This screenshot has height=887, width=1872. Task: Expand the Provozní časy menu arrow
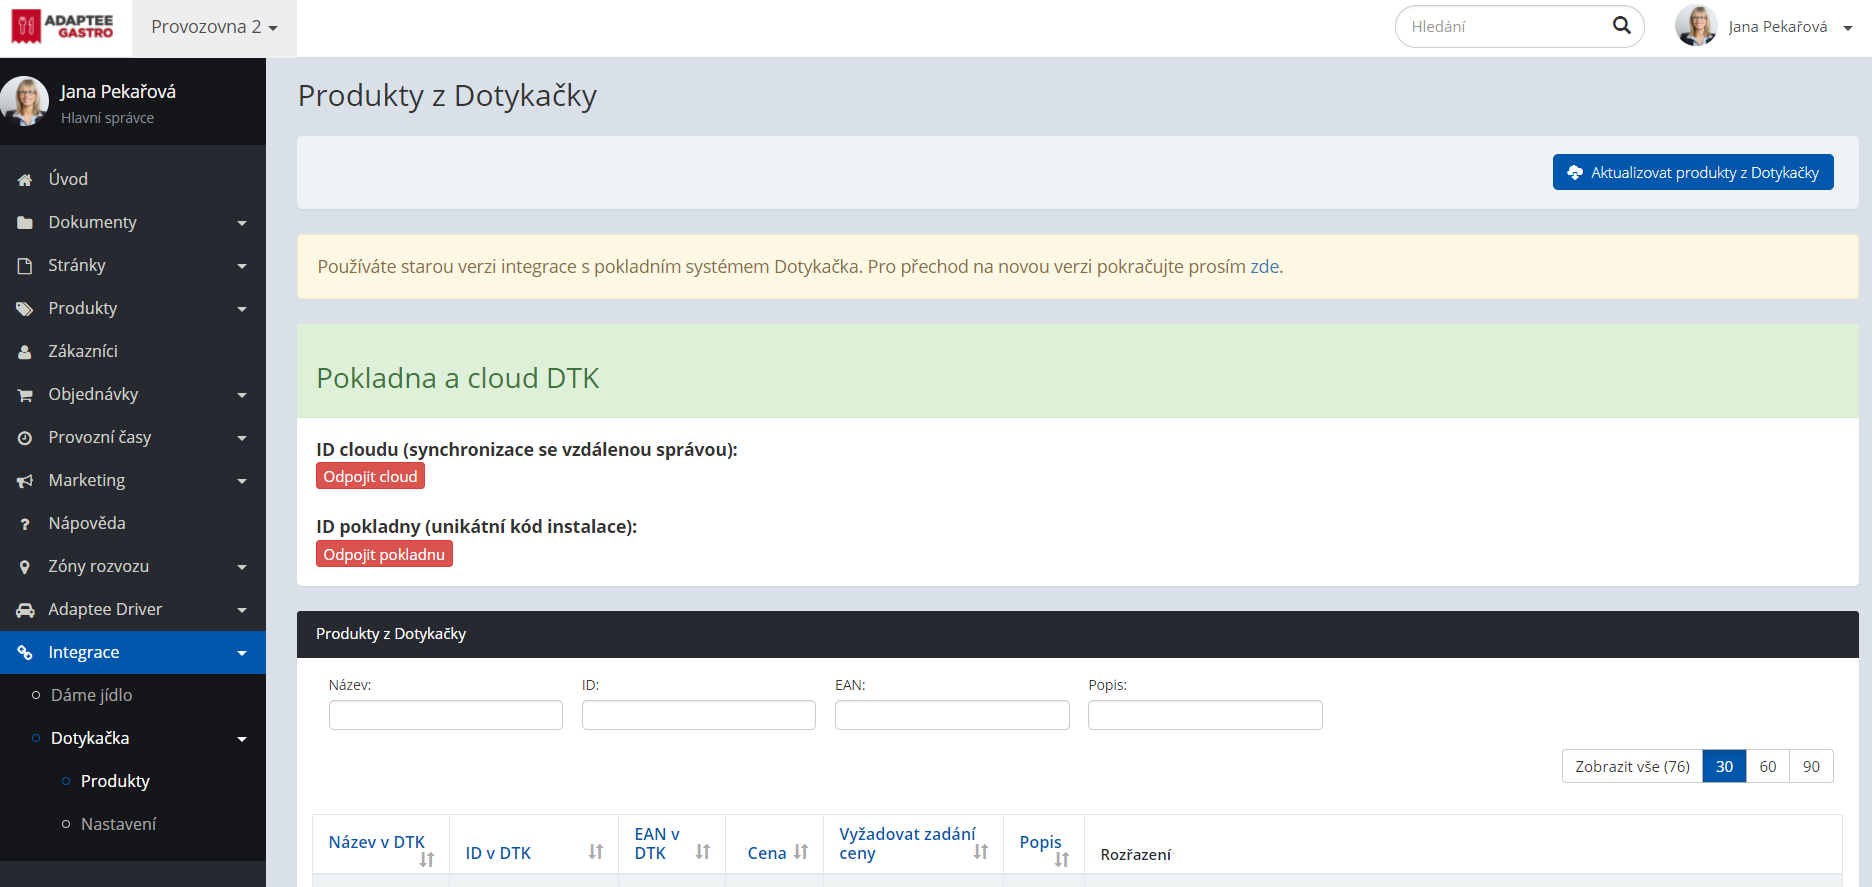241,438
